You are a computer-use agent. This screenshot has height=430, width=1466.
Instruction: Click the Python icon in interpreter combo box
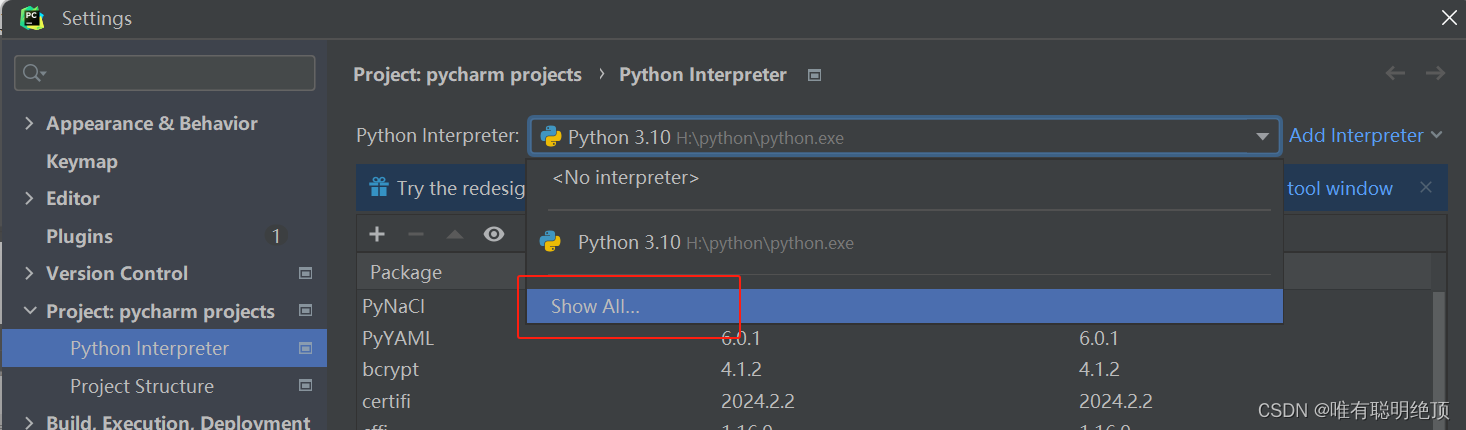pos(551,137)
